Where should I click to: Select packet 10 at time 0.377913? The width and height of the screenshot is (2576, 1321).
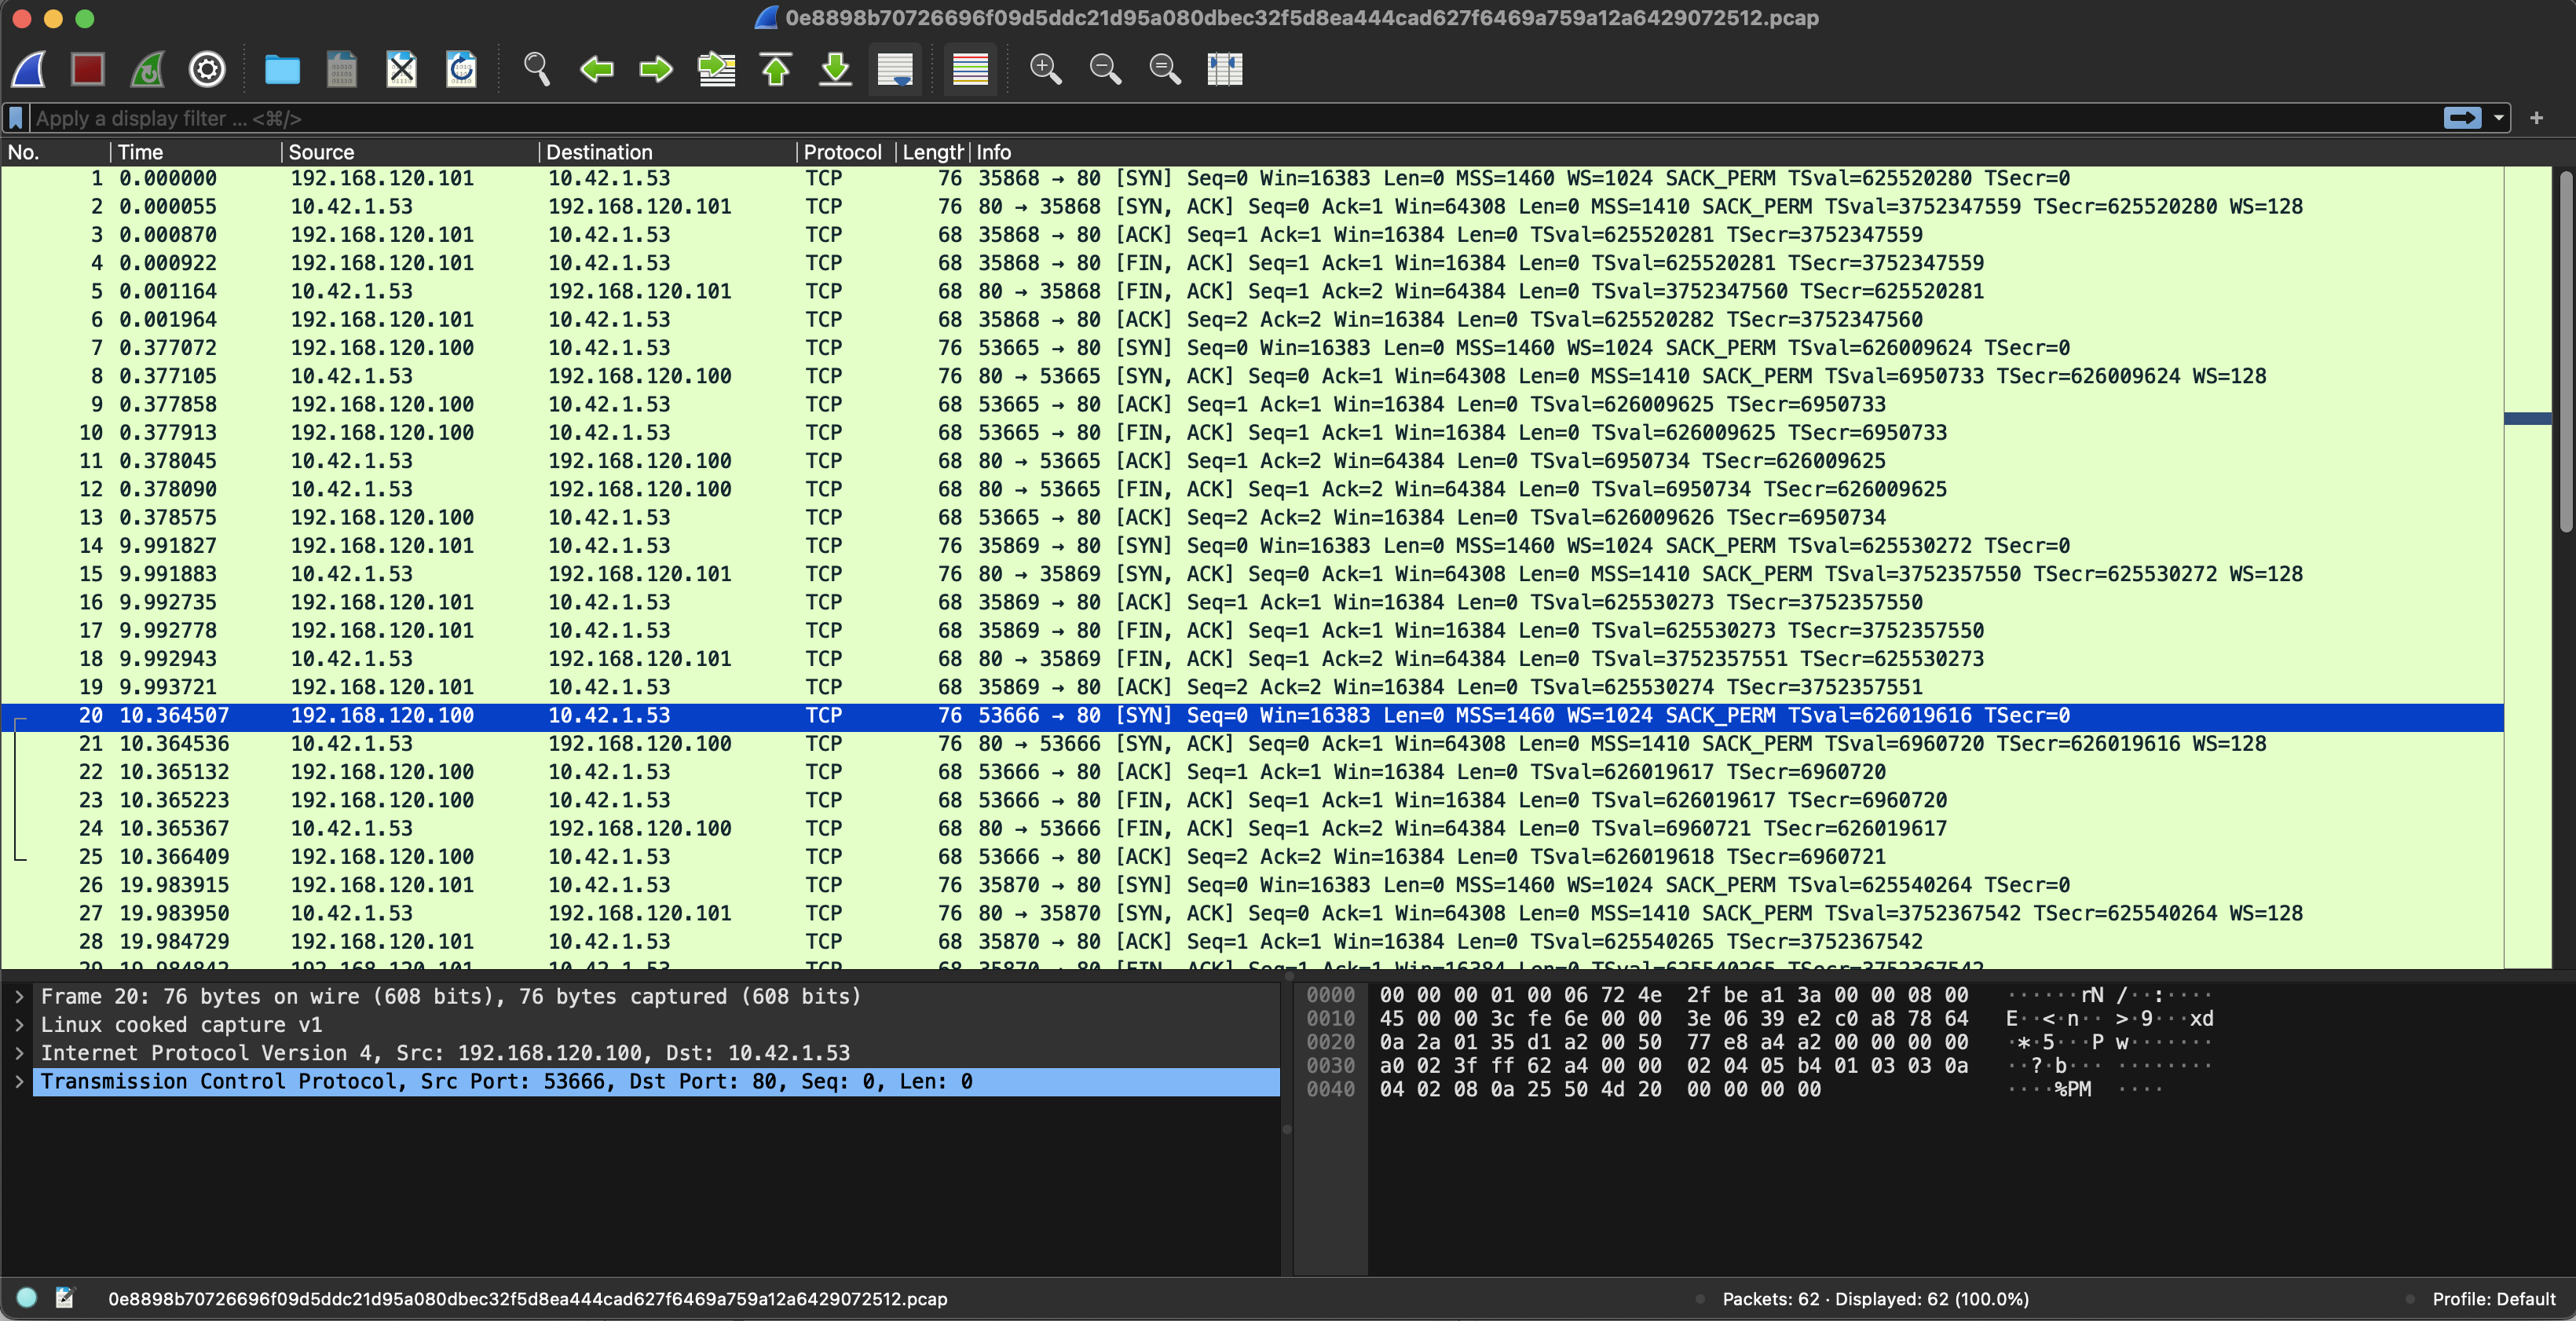1252,432
